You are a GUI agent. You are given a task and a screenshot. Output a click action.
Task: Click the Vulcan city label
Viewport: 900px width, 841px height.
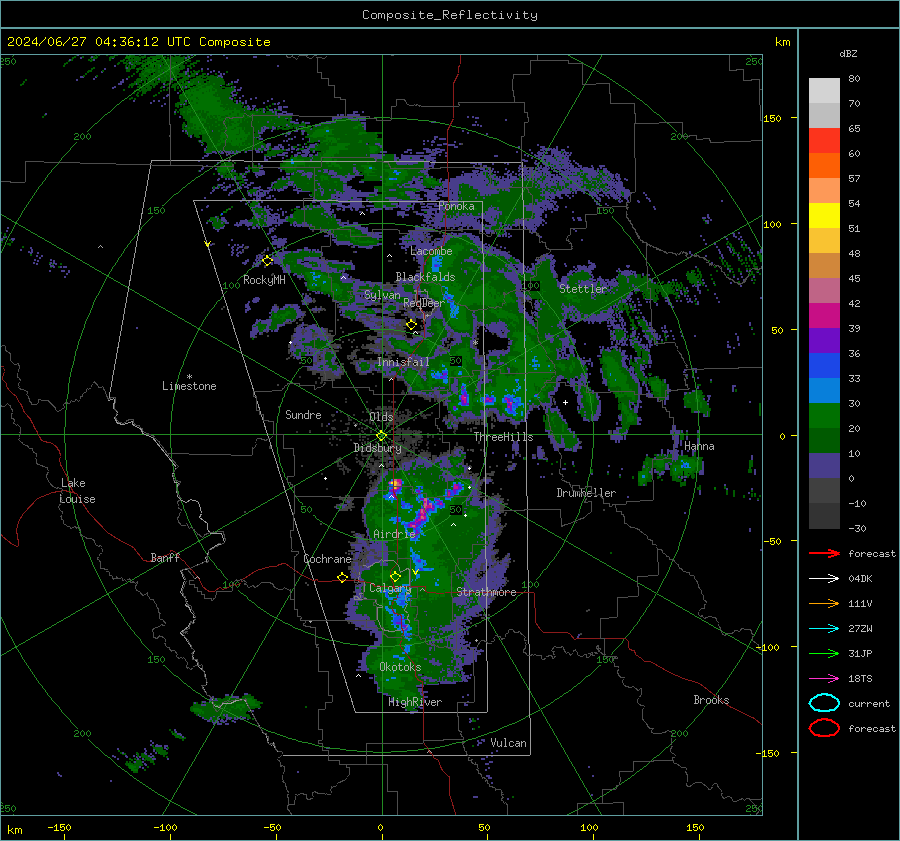508,743
